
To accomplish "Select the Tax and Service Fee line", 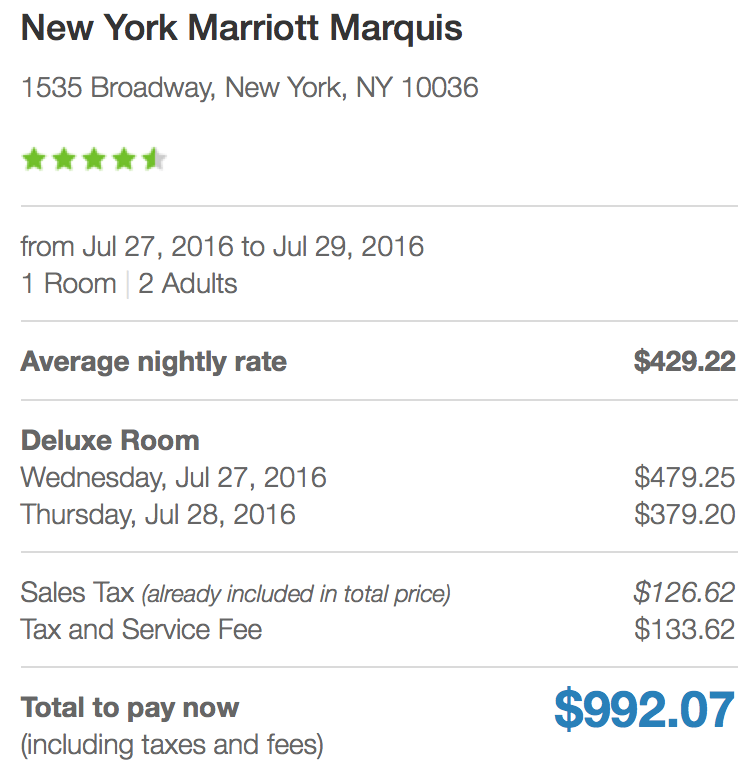I will 378,629.
